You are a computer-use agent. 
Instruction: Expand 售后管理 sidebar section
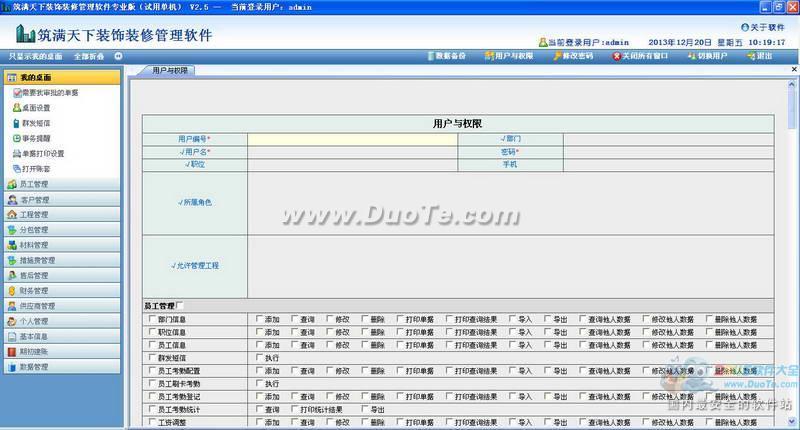62,275
